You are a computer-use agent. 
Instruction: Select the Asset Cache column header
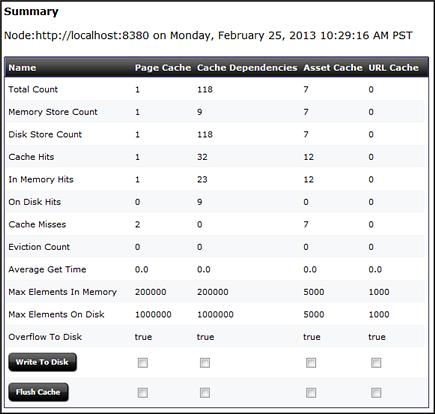pyautogui.click(x=333, y=68)
